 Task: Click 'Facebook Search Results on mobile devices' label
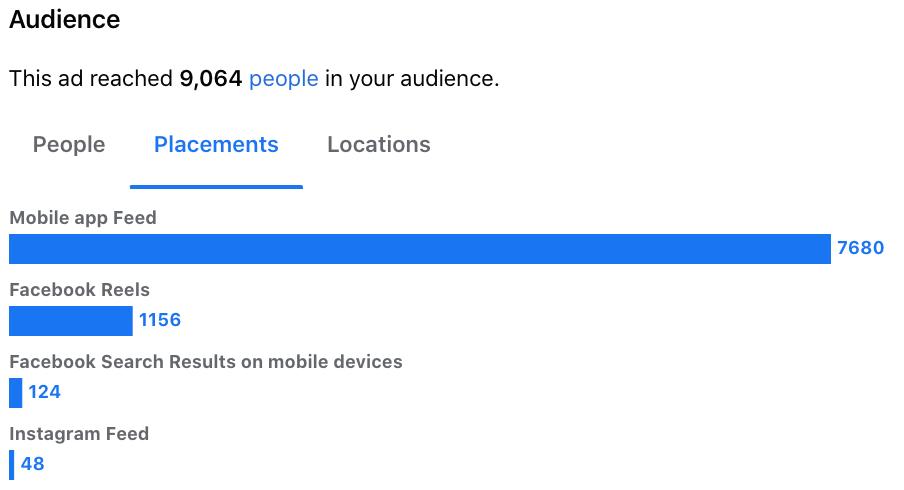click(x=206, y=362)
